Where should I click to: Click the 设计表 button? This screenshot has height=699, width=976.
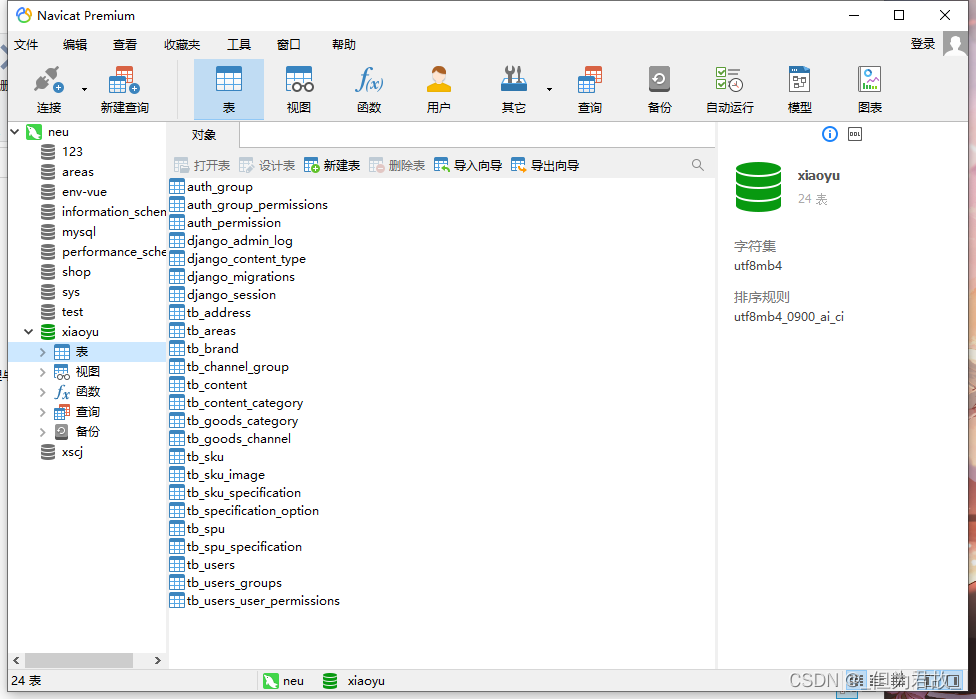(x=267, y=165)
